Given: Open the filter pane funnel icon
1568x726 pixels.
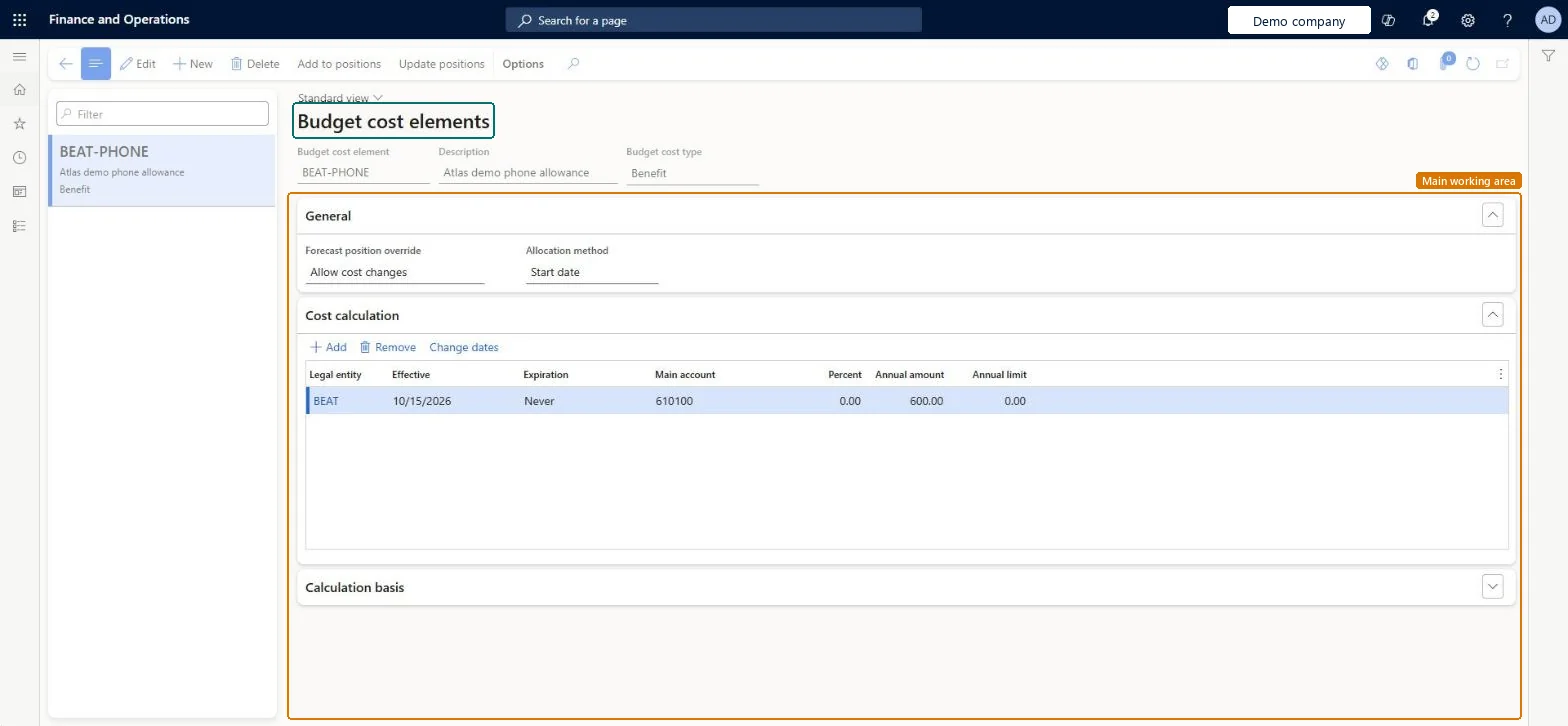Looking at the screenshot, I should click(x=1548, y=57).
